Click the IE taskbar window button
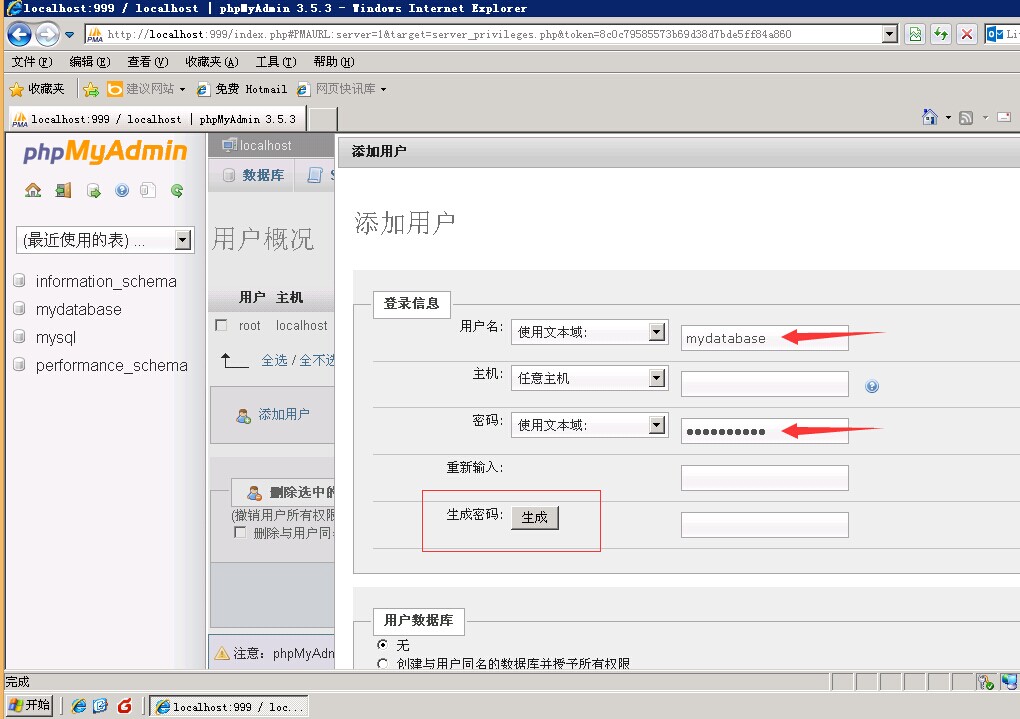Viewport: 1020px width, 719px height. tap(230, 706)
